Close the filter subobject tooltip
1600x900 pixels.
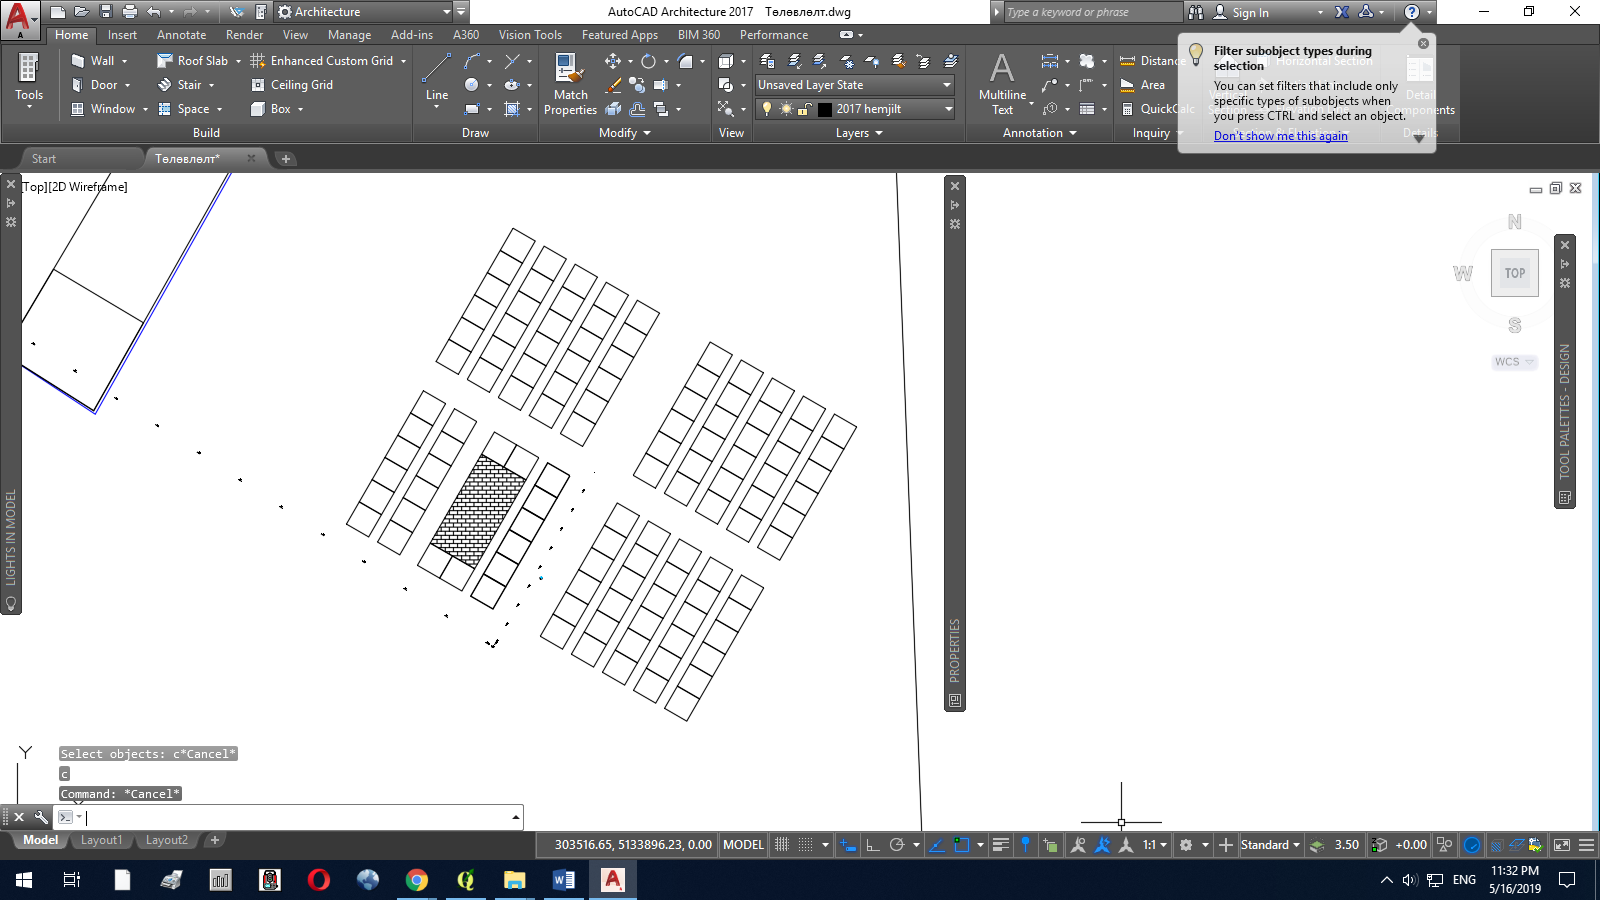point(1423,43)
